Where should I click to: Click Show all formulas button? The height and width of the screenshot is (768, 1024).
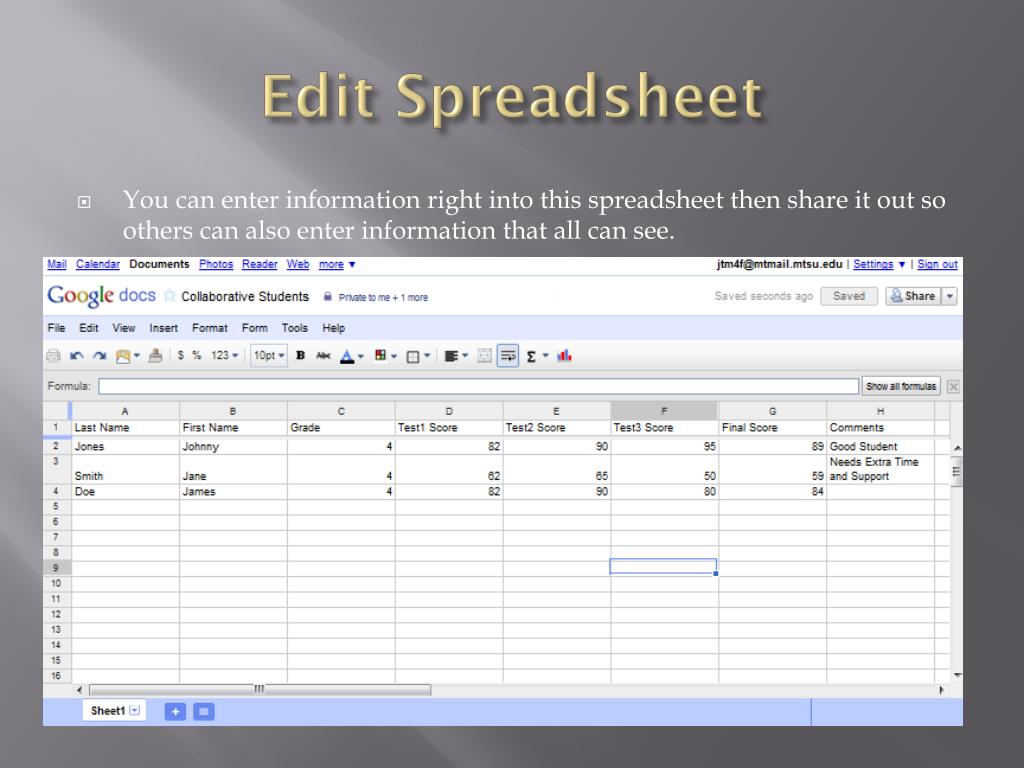pos(901,387)
